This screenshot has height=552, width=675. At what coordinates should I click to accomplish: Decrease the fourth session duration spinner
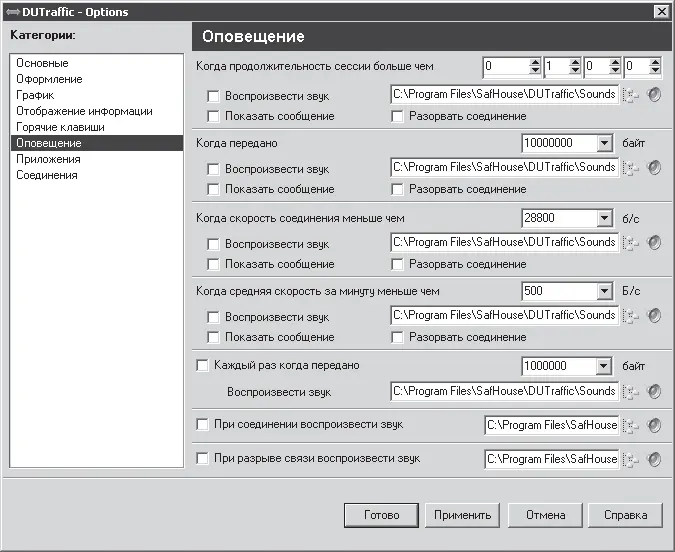pyautogui.click(x=655, y=71)
